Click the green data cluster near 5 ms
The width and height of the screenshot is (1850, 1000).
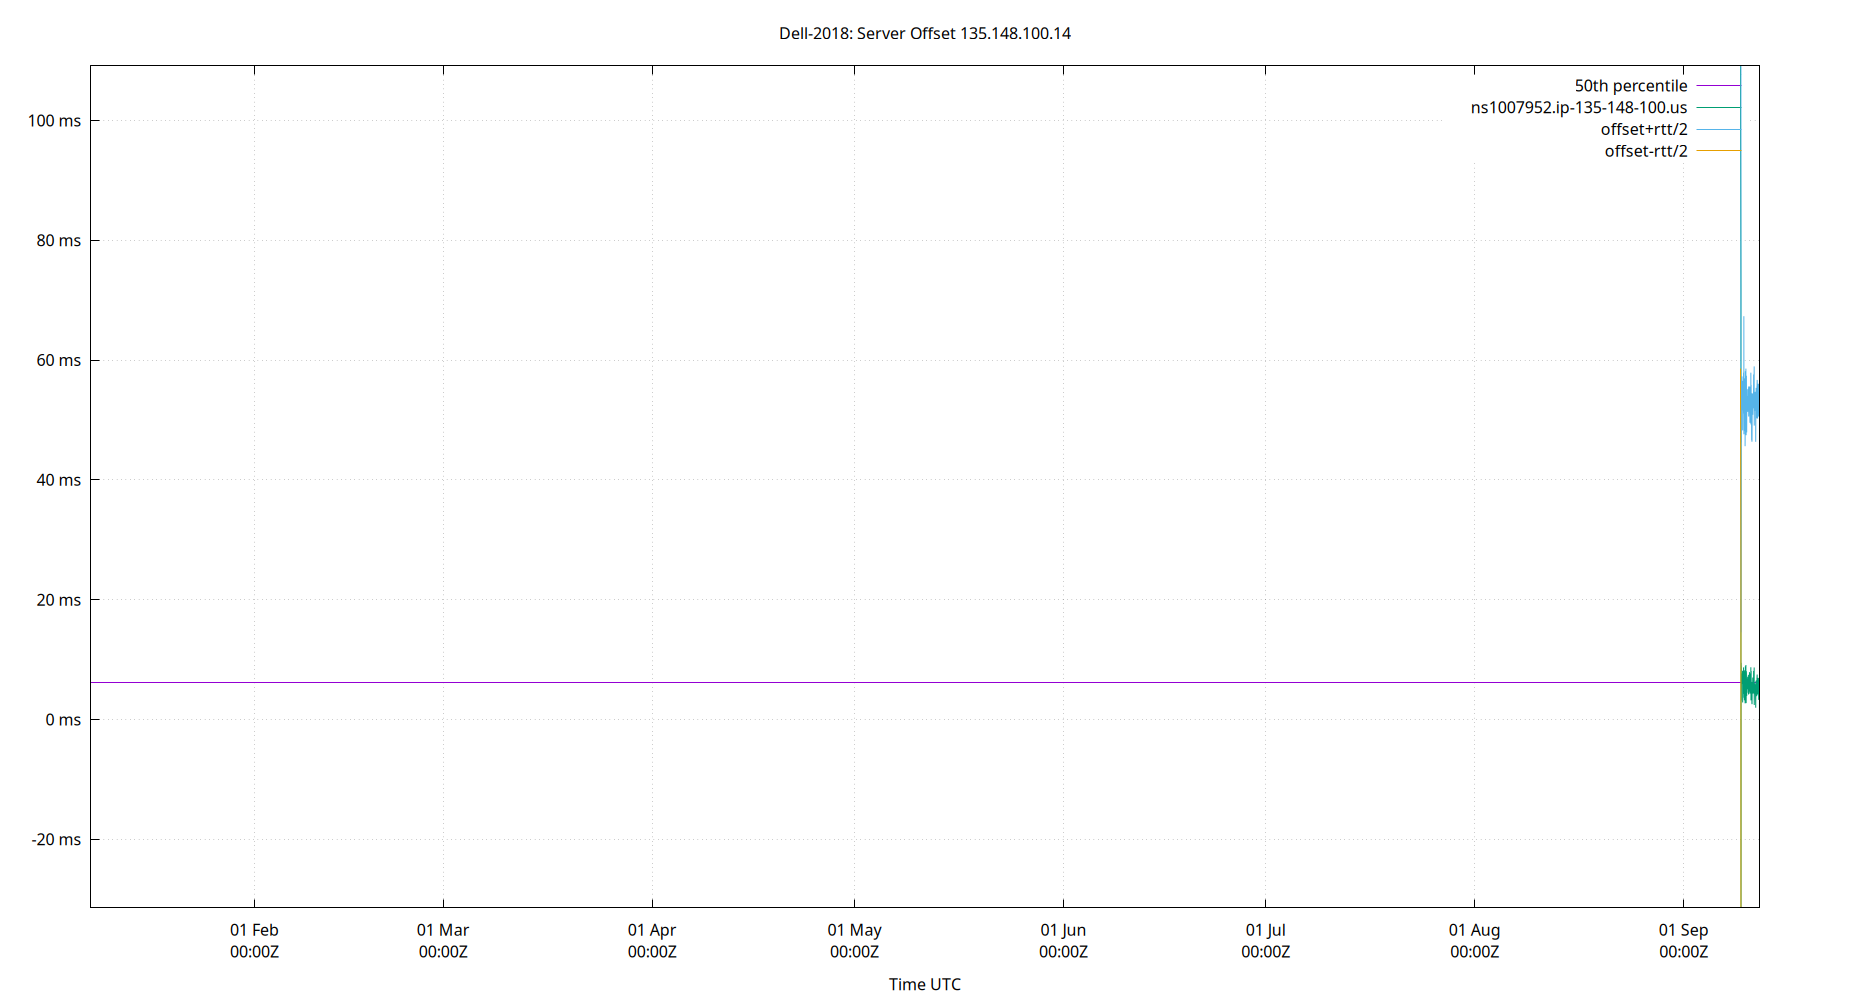pyautogui.click(x=1748, y=685)
